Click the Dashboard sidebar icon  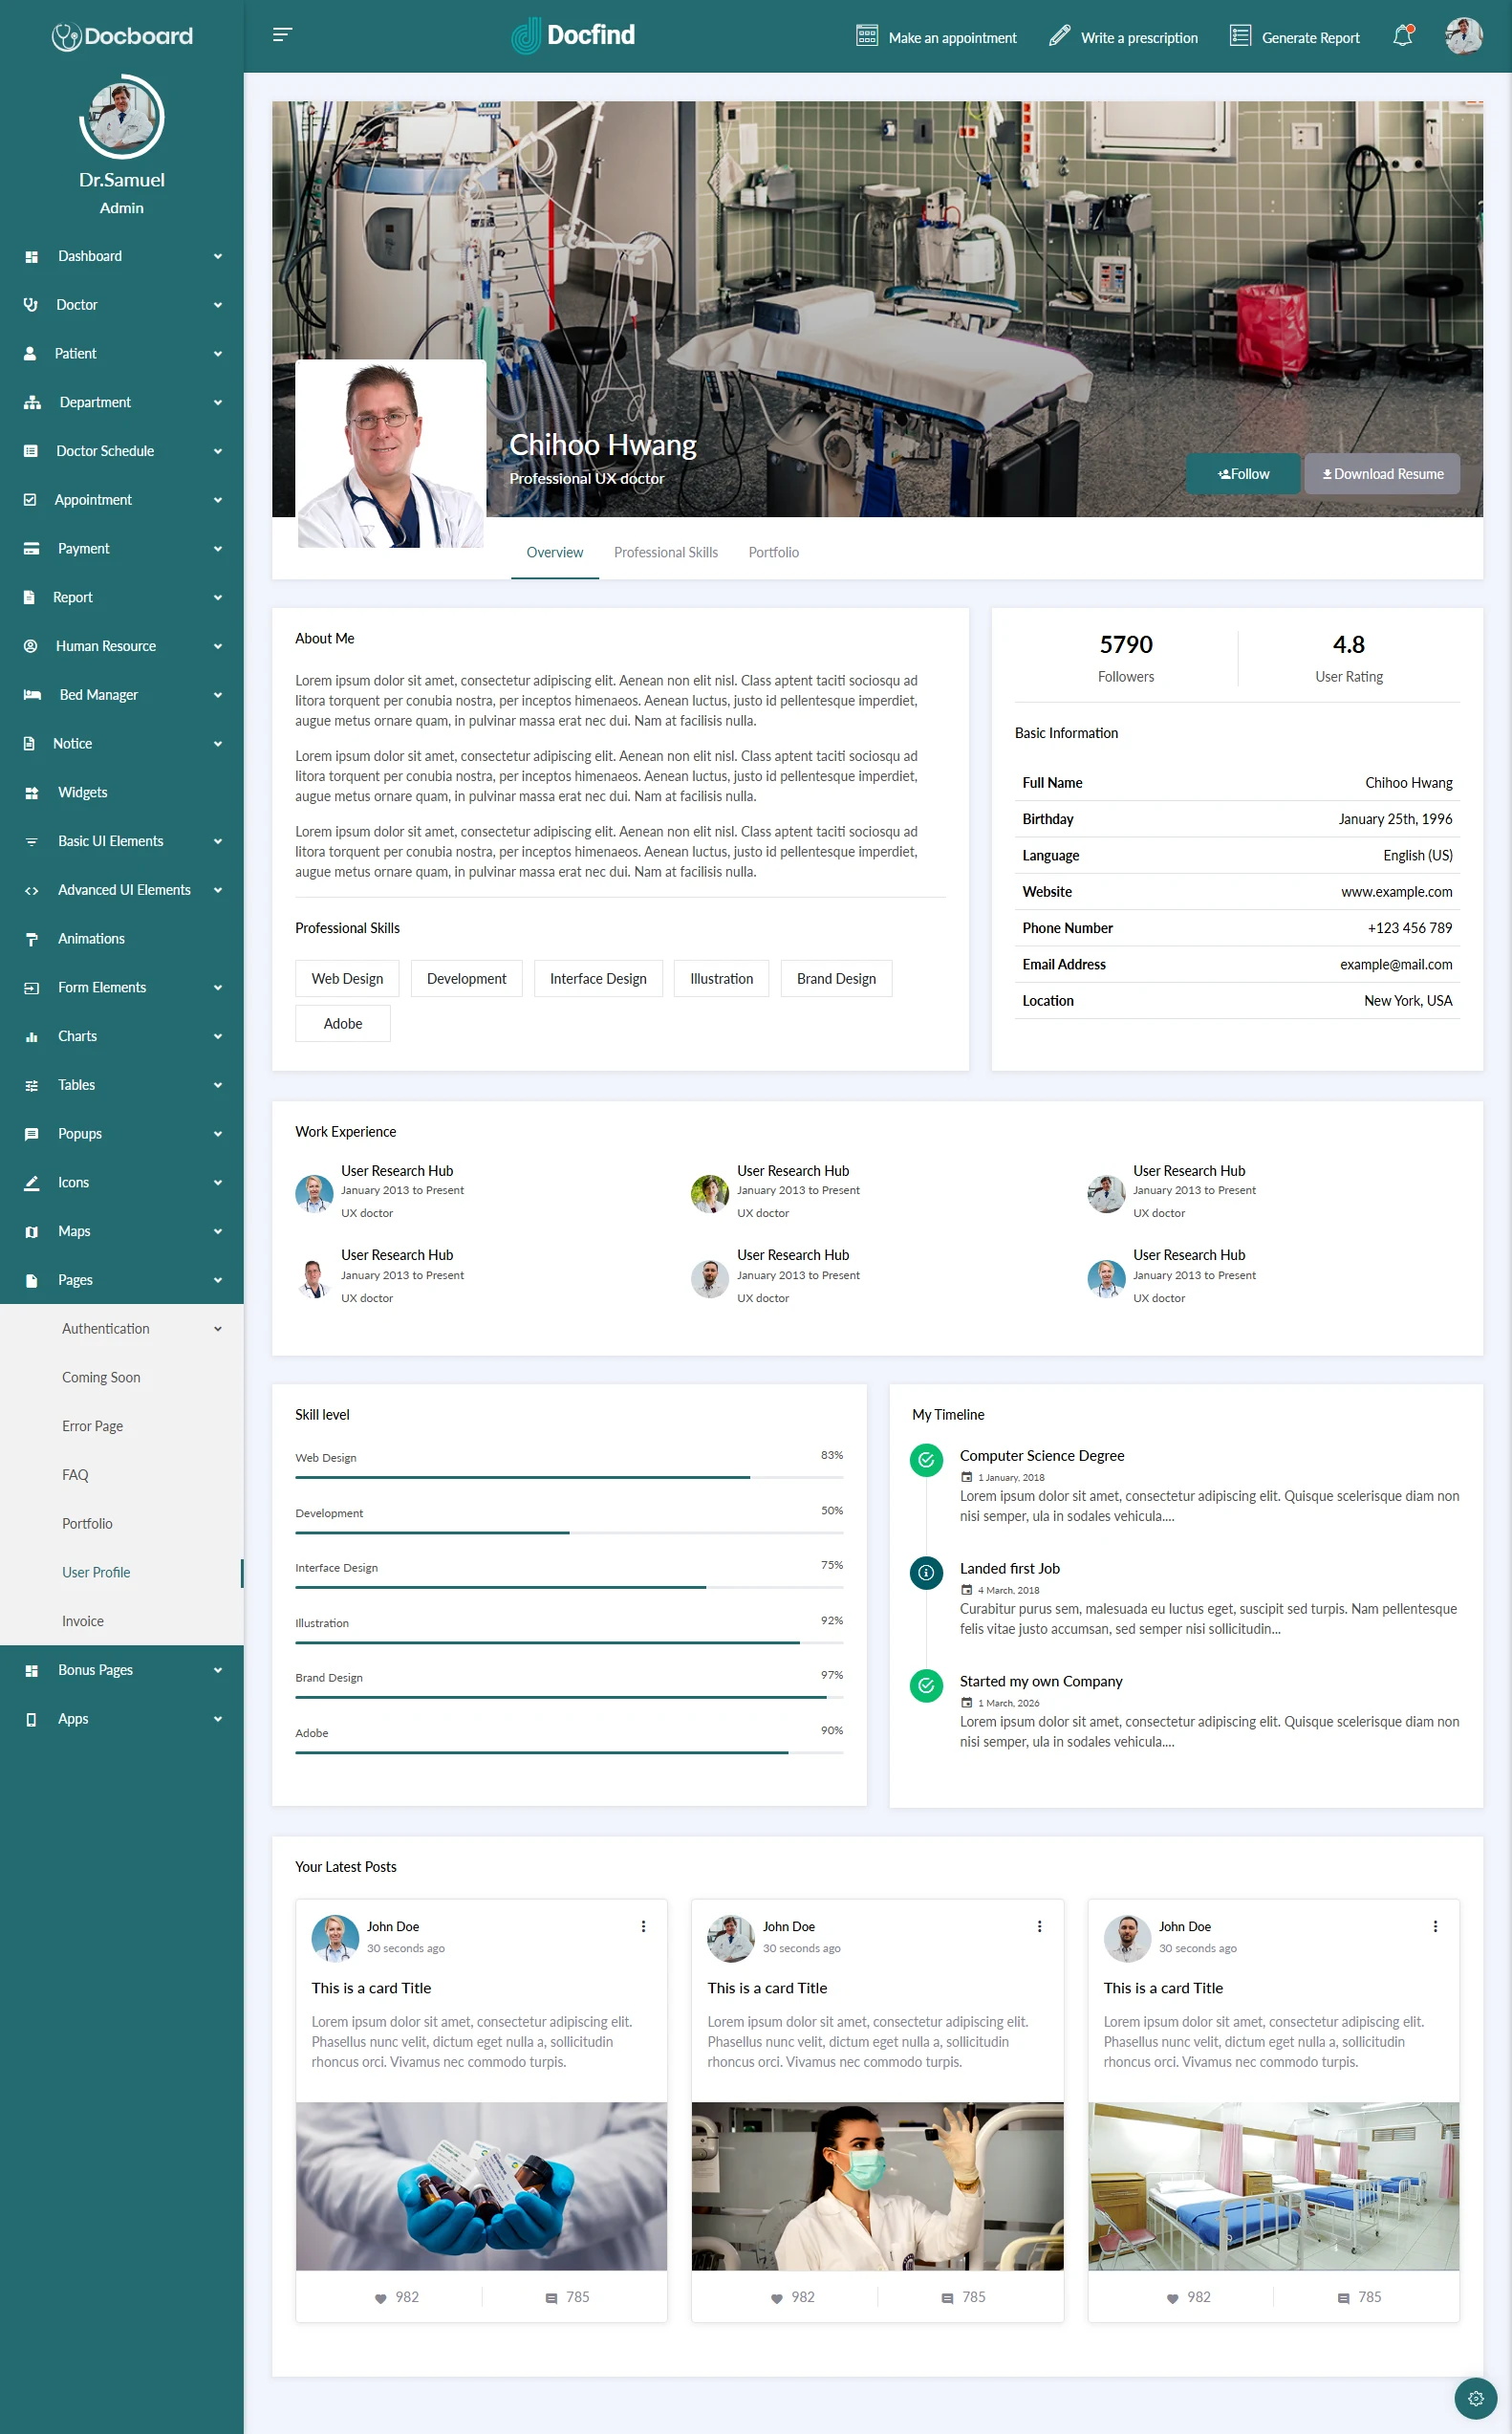[31, 257]
